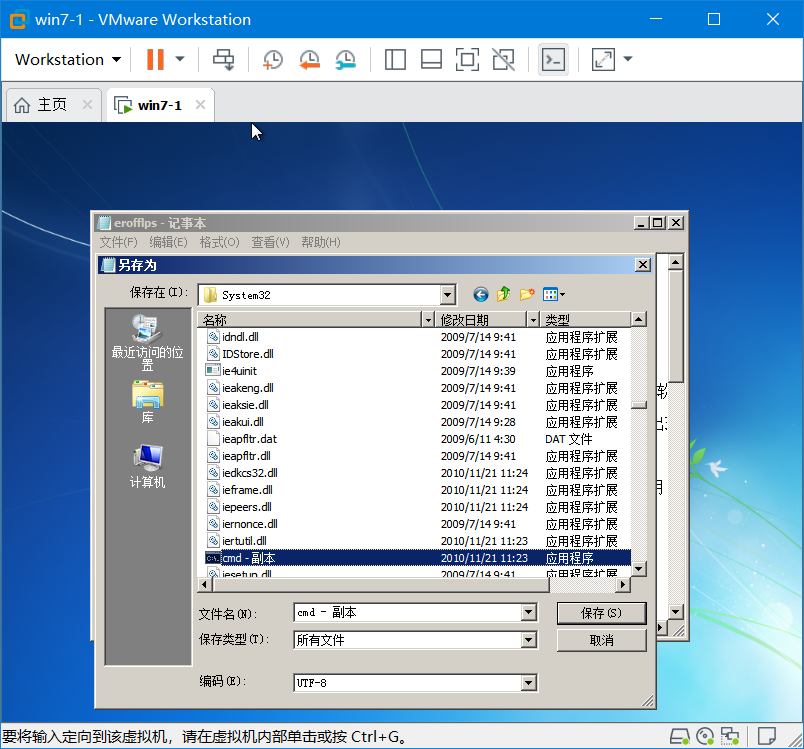Open 最近访问的位置 in places bar
Image resolution: width=804 pixels, height=749 pixels.
tap(147, 342)
